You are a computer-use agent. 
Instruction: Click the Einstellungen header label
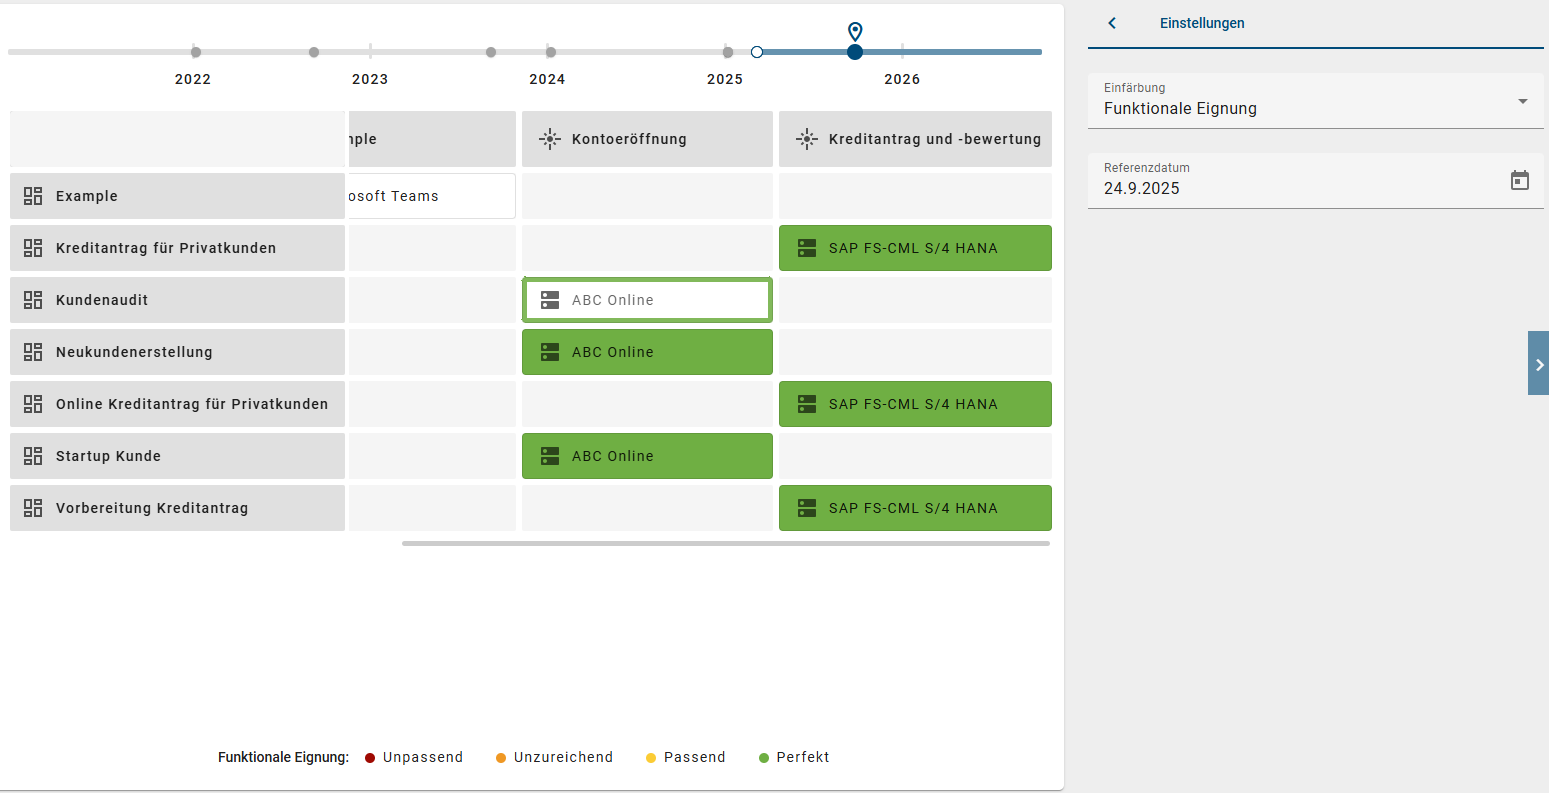tap(1201, 22)
